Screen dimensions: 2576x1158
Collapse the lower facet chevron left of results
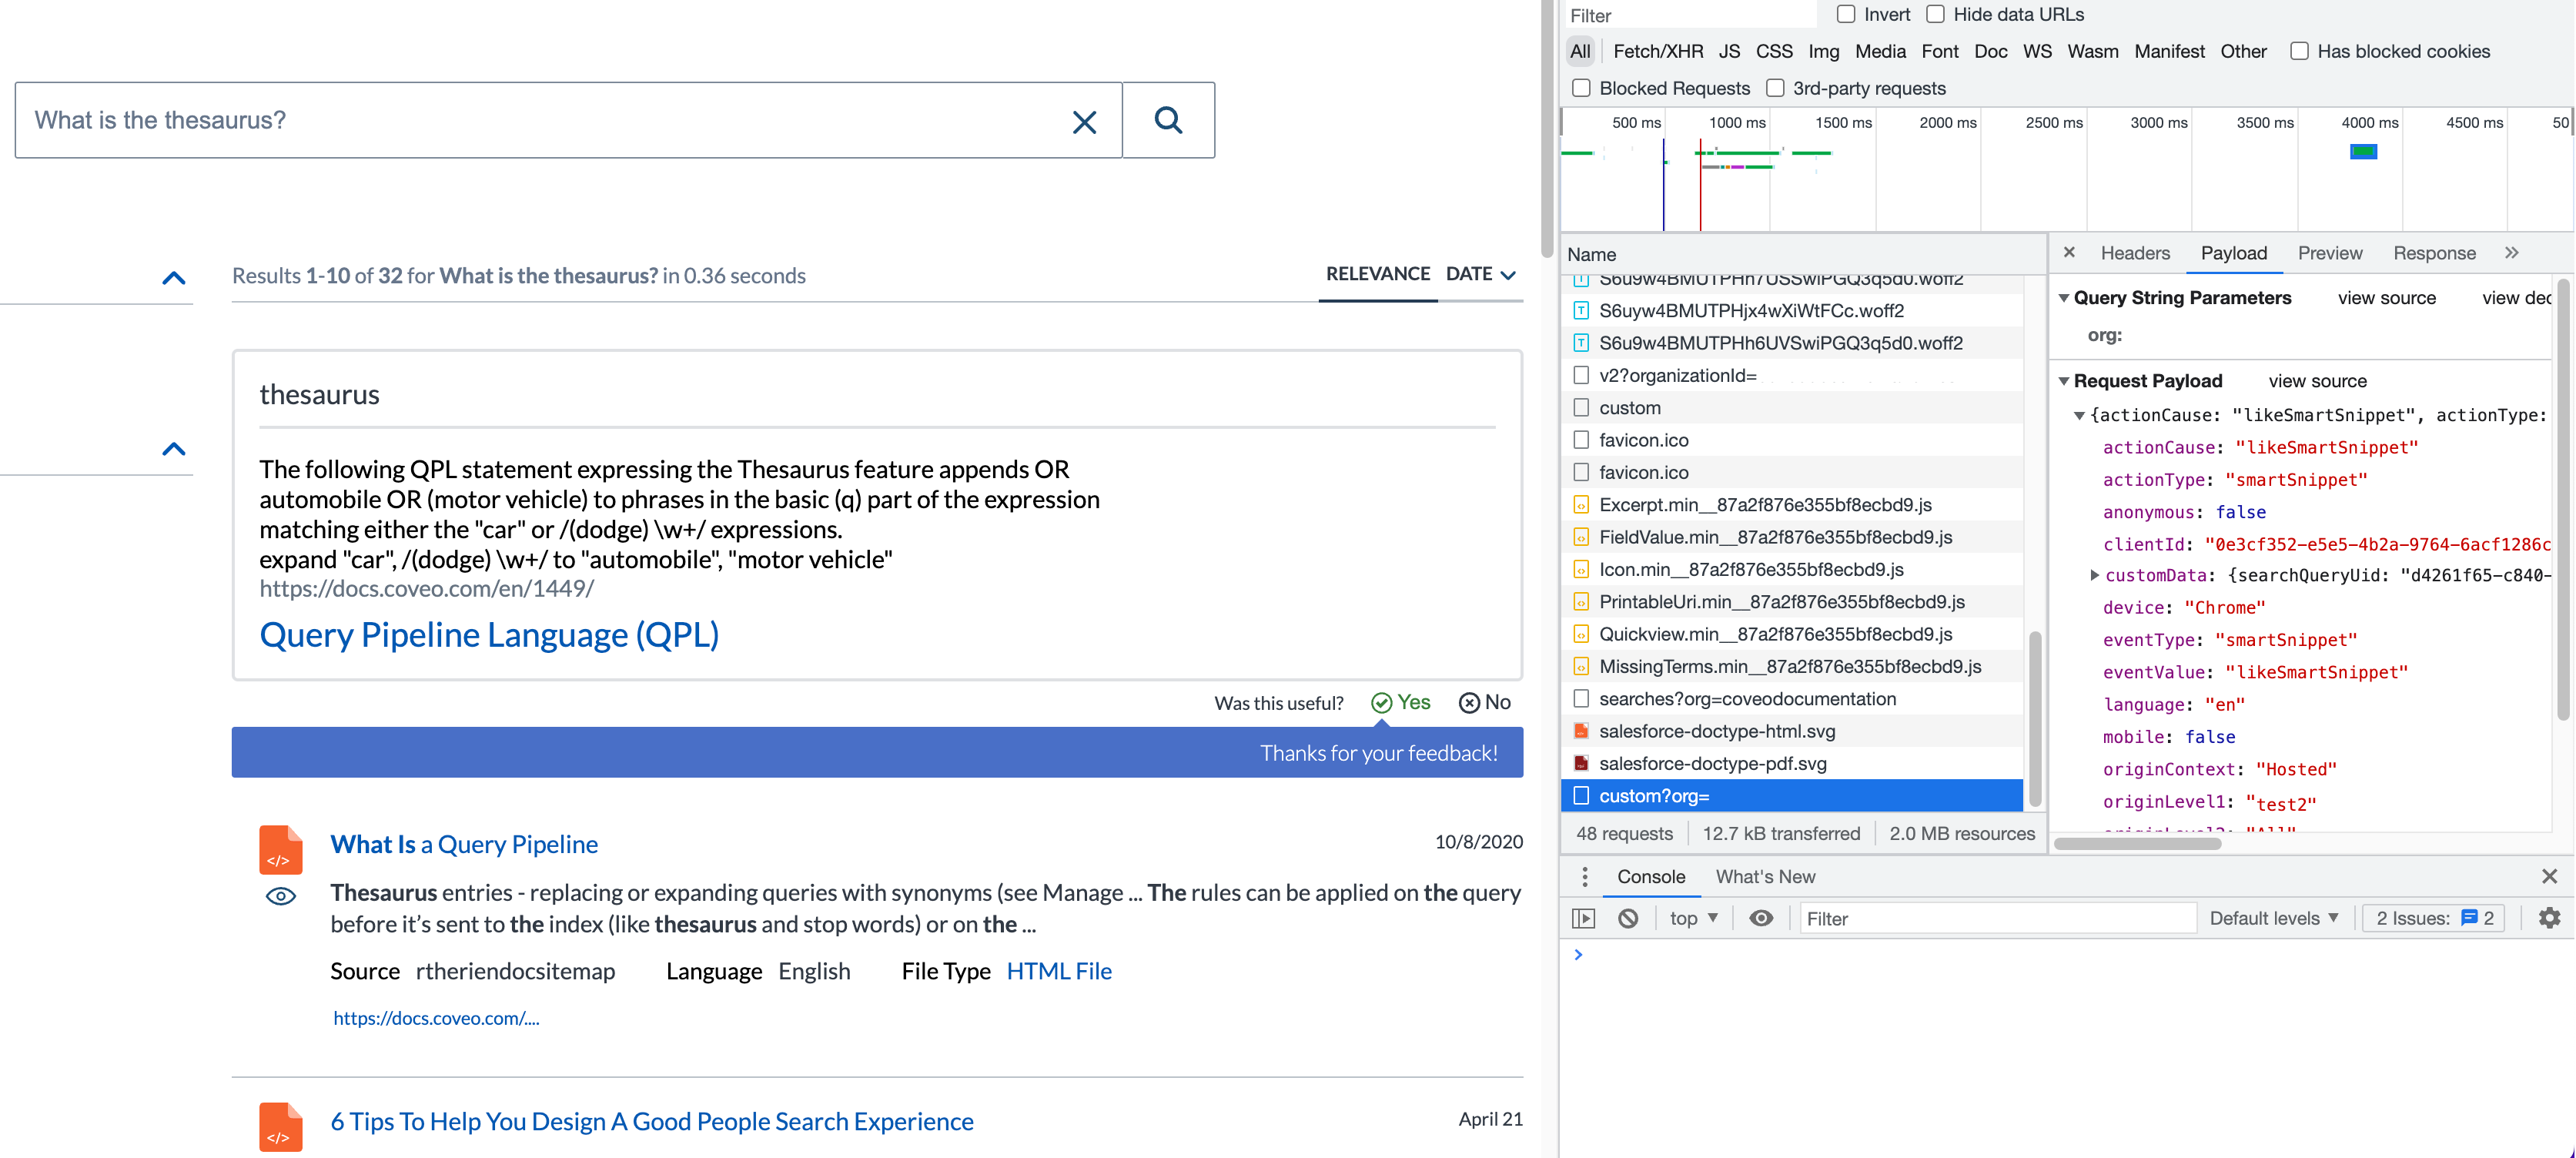(x=174, y=449)
